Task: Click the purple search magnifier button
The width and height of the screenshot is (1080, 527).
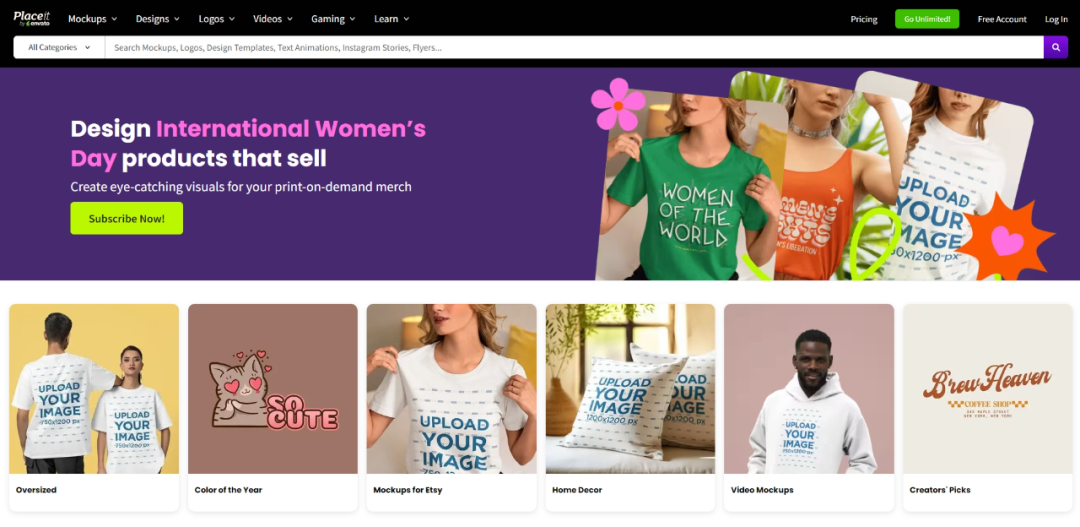Action: (x=1056, y=47)
